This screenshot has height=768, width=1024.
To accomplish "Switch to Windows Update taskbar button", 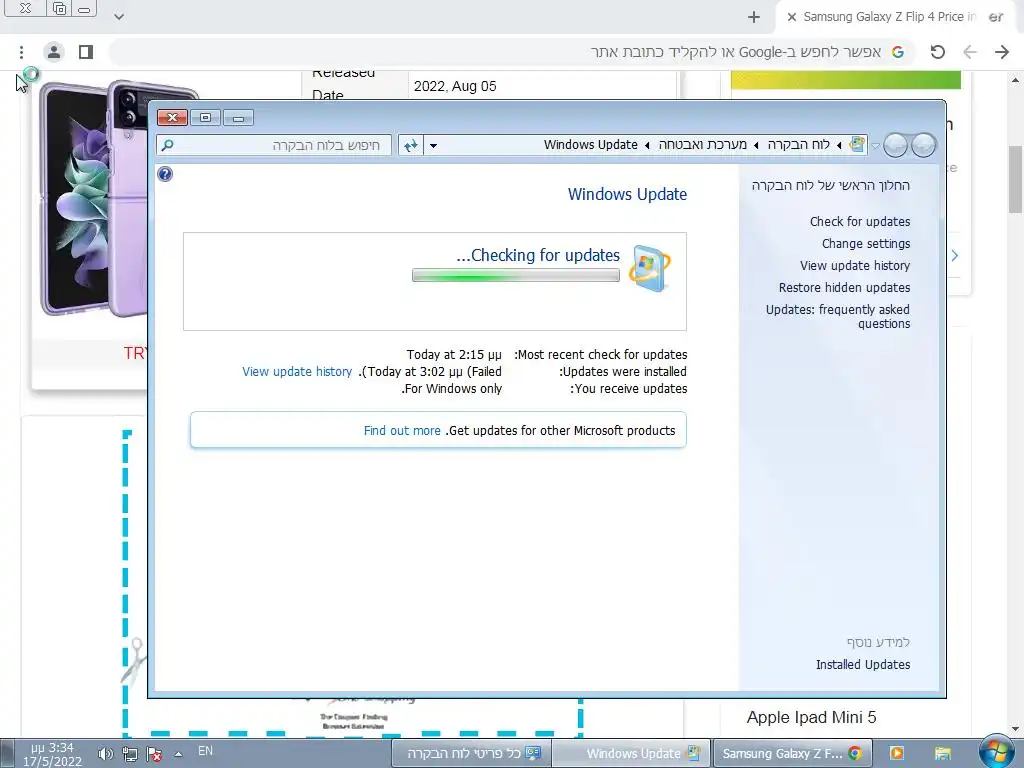I will click(632, 754).
